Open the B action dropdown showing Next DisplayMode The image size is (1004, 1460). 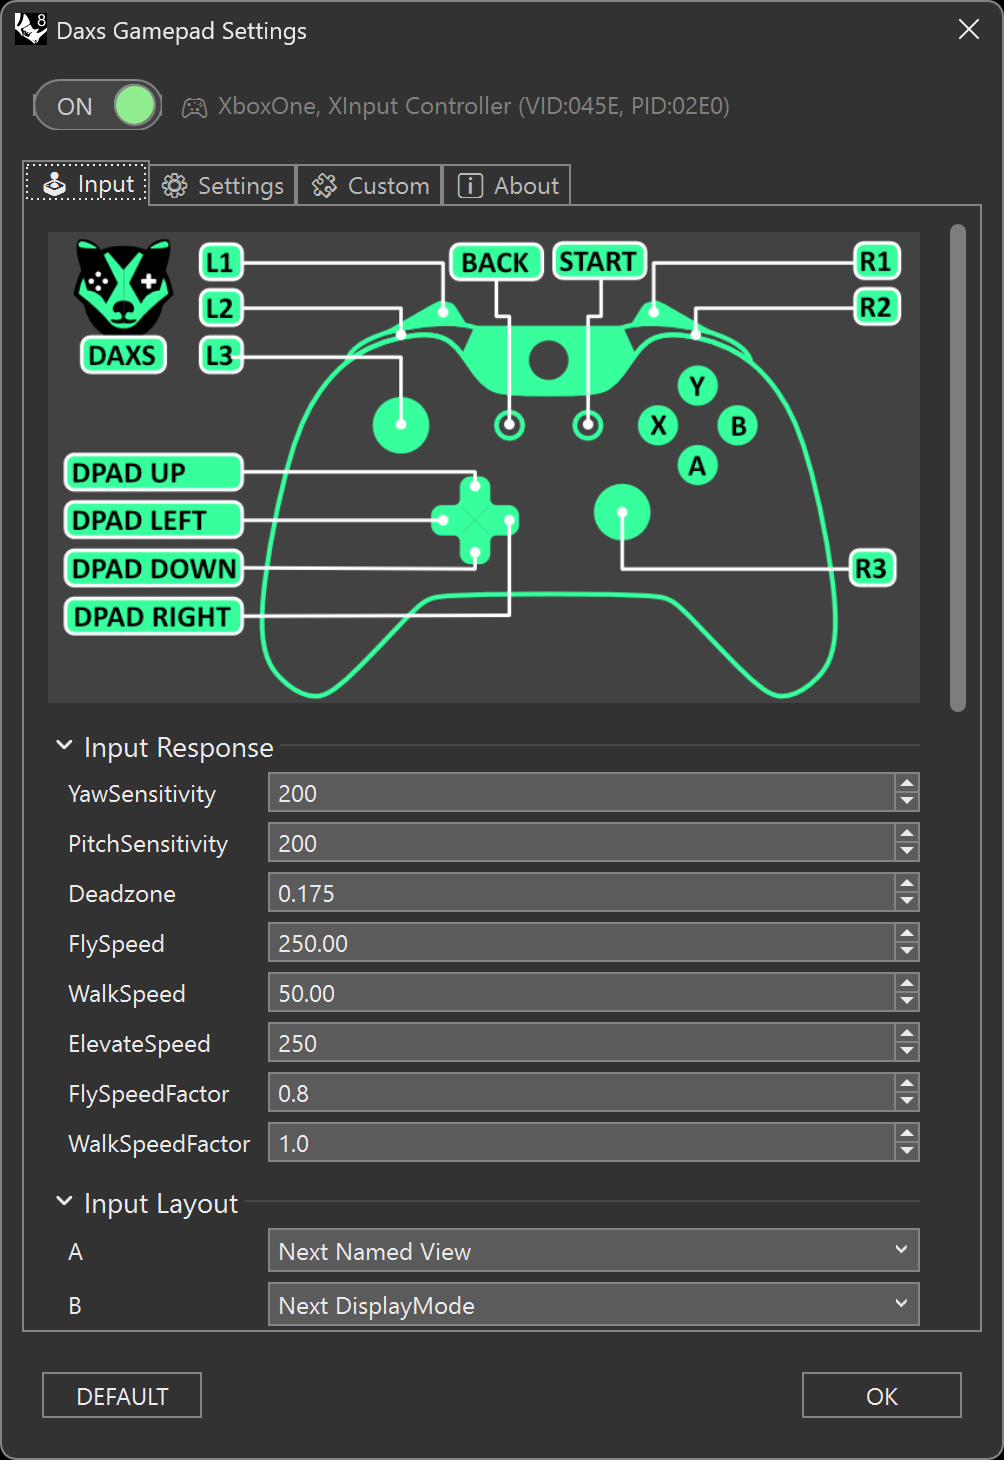pos(592,1304)
